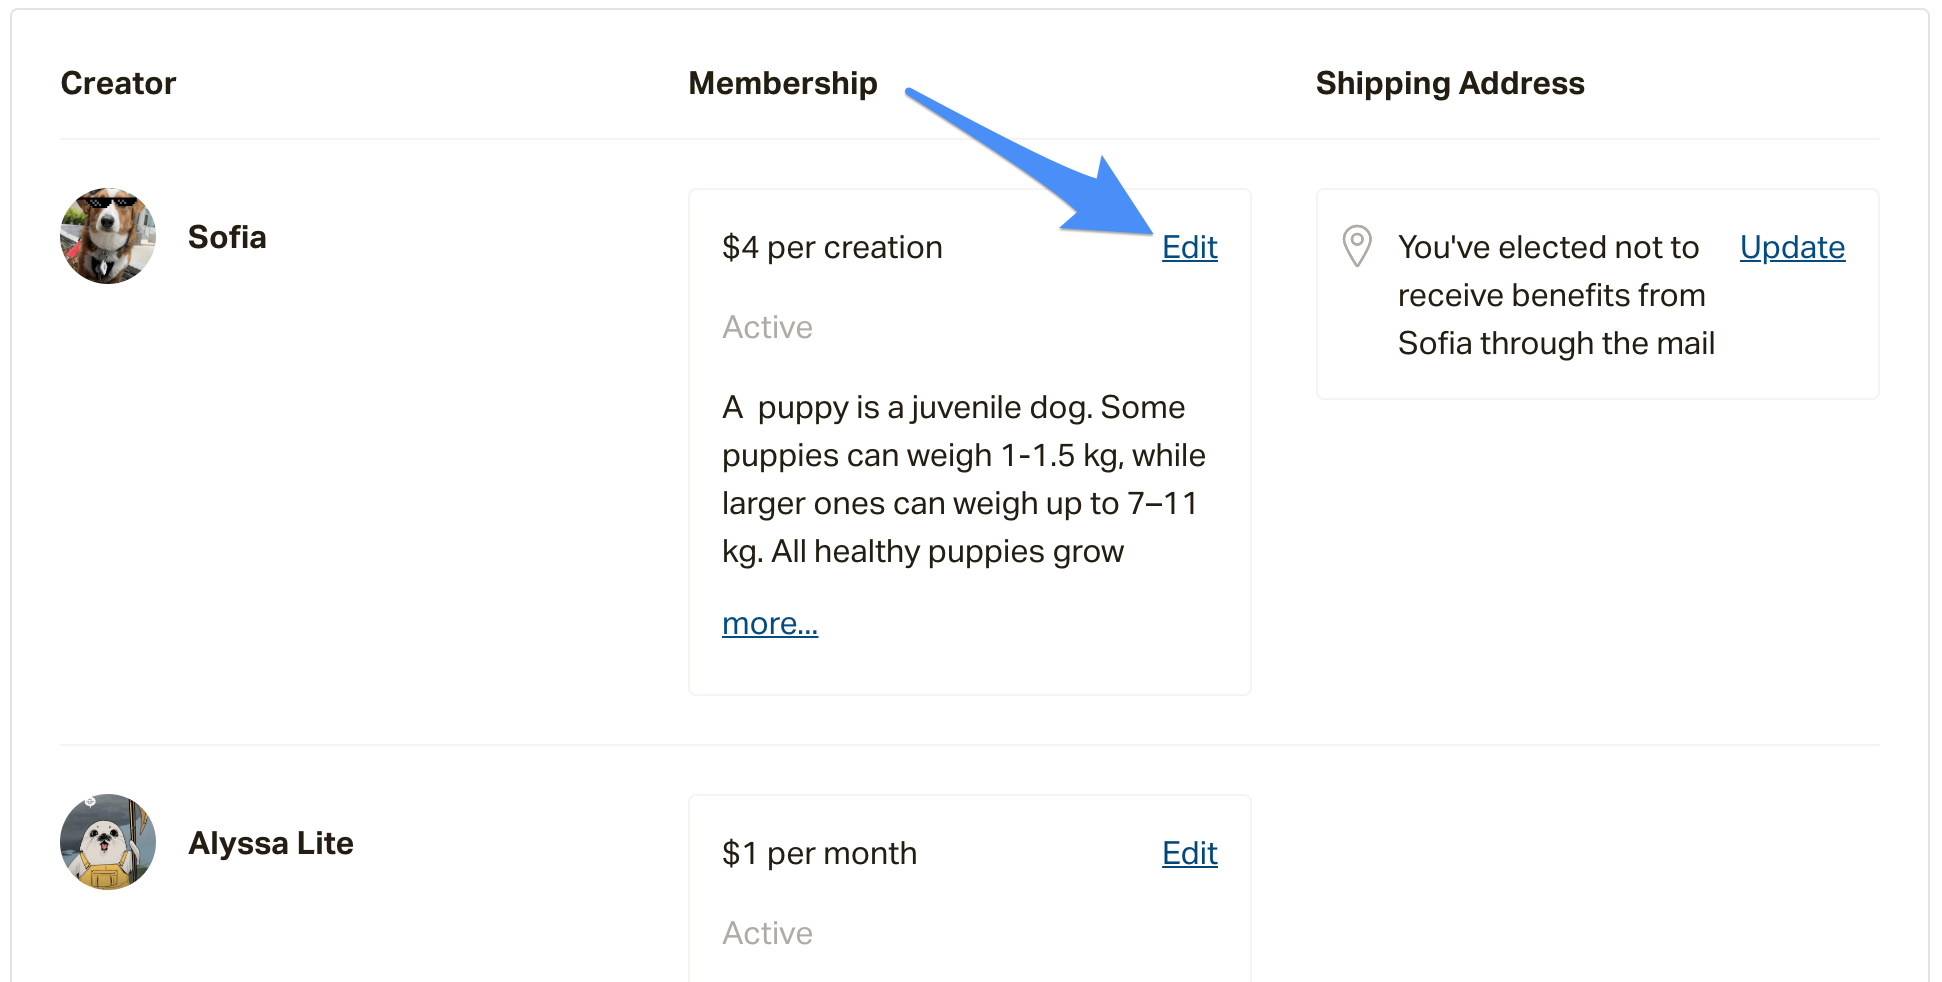This screenshot has height=982, width=1942.
Task: Edit Alyssa Lite's $1 per month membership
Action: [x=1189, y=853]
